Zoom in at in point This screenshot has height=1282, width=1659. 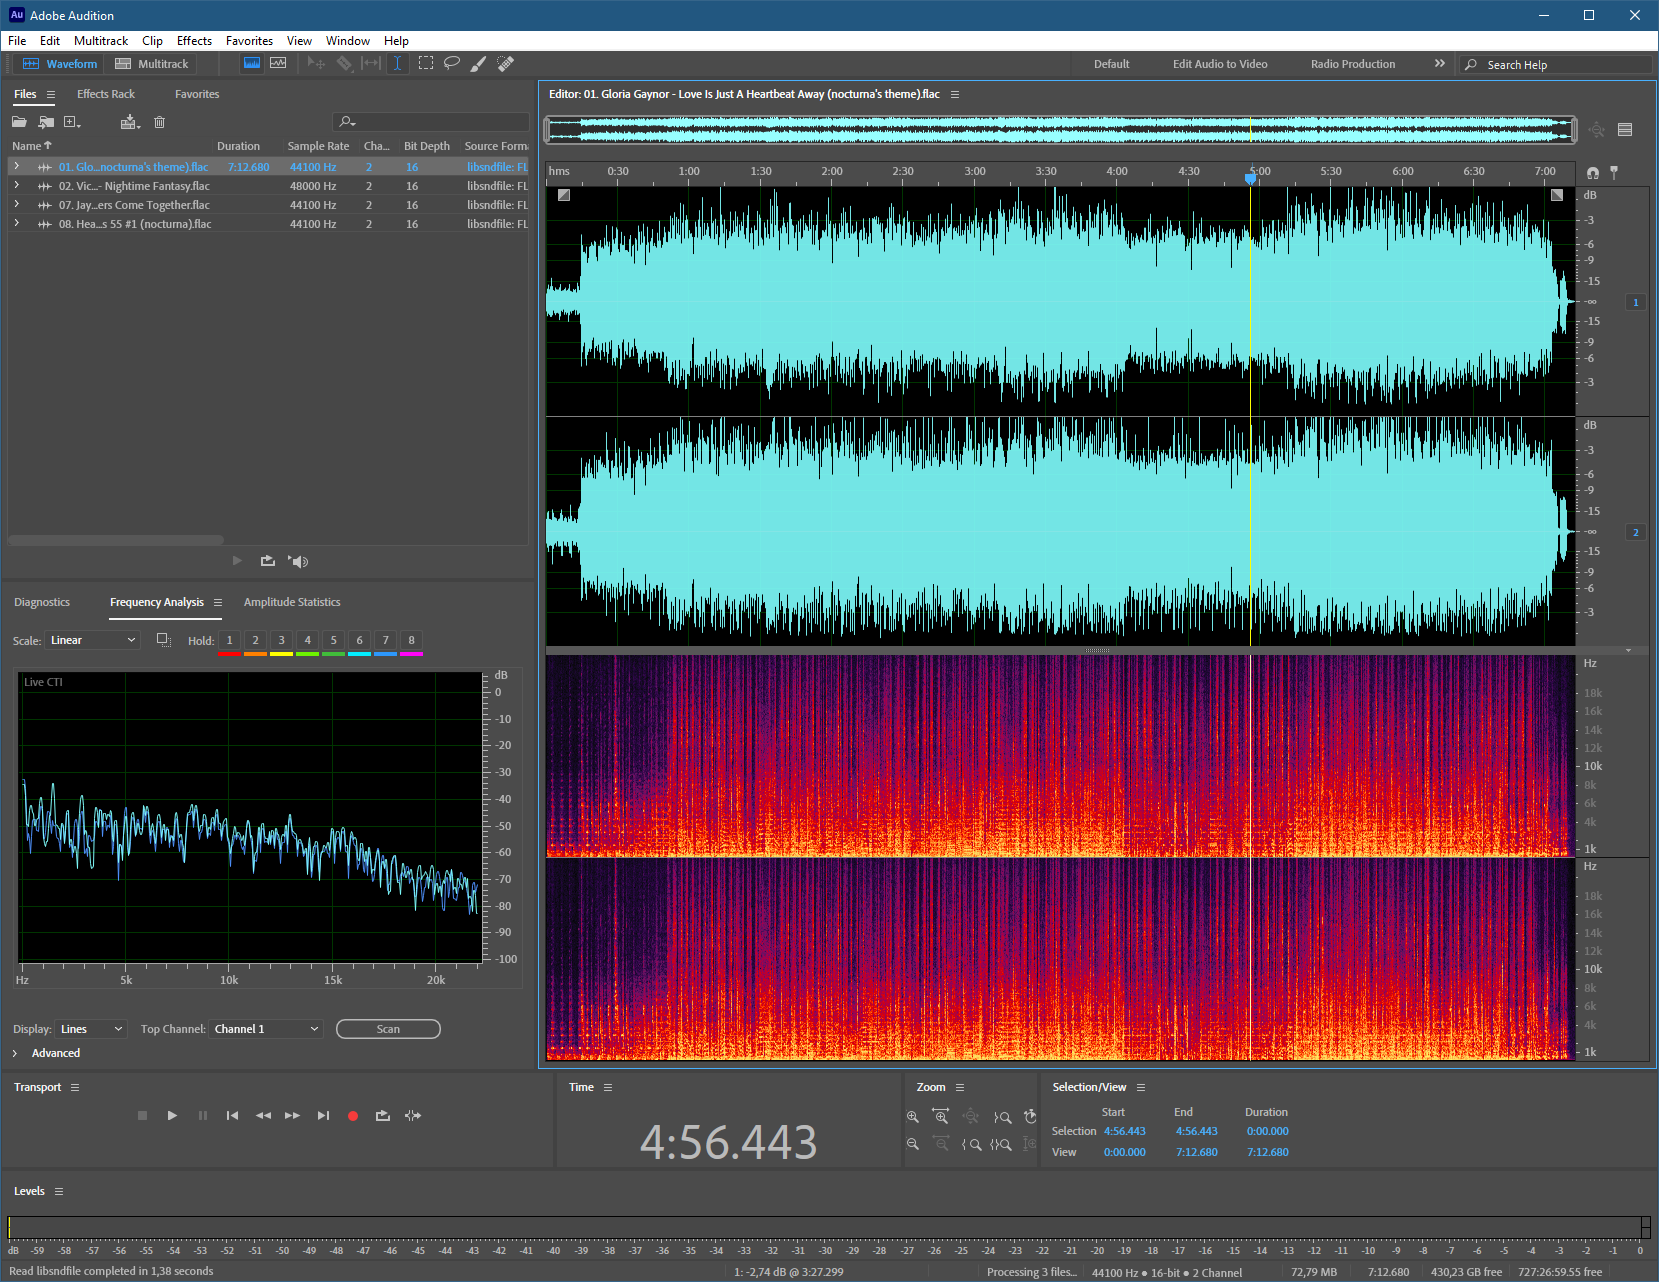(x=971, y=1144)
